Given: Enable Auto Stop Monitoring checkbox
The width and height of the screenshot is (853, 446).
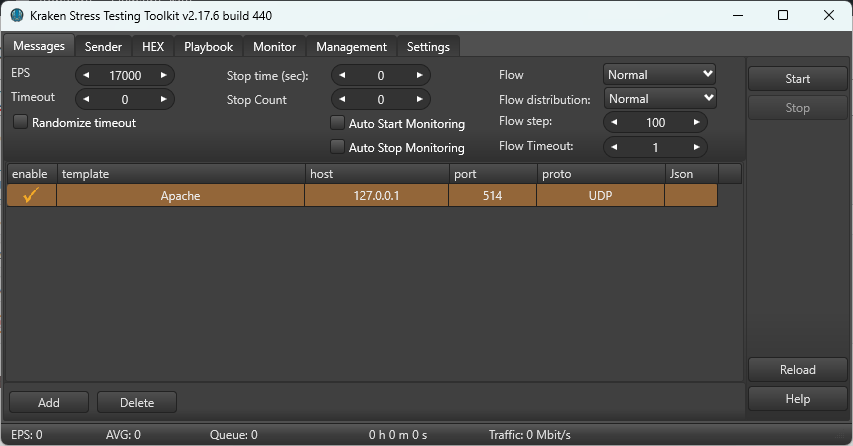Looking at the screenshot, I should (337, 147).
